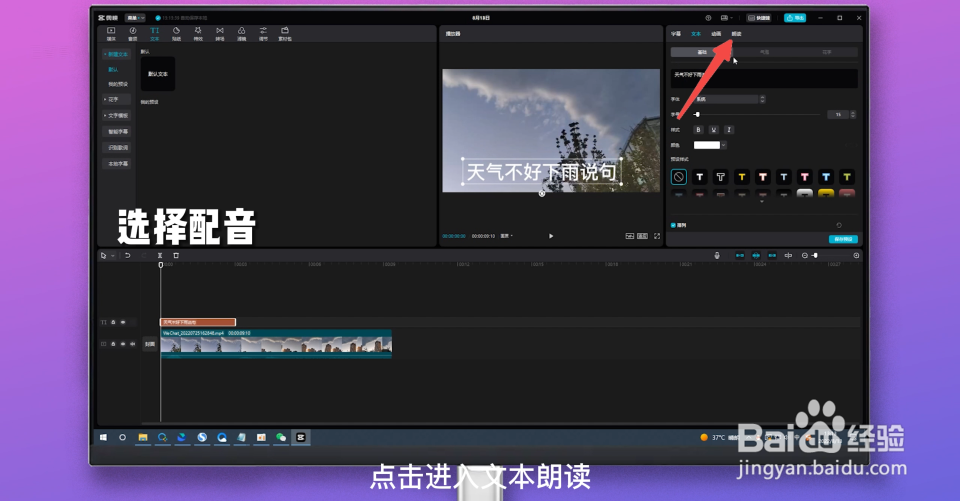
Task: Toggle Italic text style button
Action: (729, 130)
